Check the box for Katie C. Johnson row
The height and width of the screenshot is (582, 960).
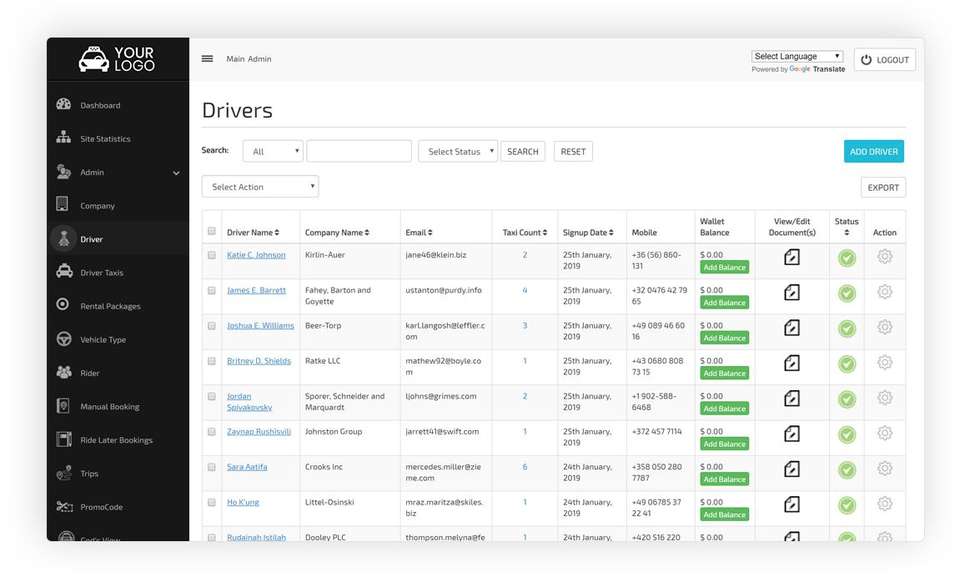tap(211, 255)
